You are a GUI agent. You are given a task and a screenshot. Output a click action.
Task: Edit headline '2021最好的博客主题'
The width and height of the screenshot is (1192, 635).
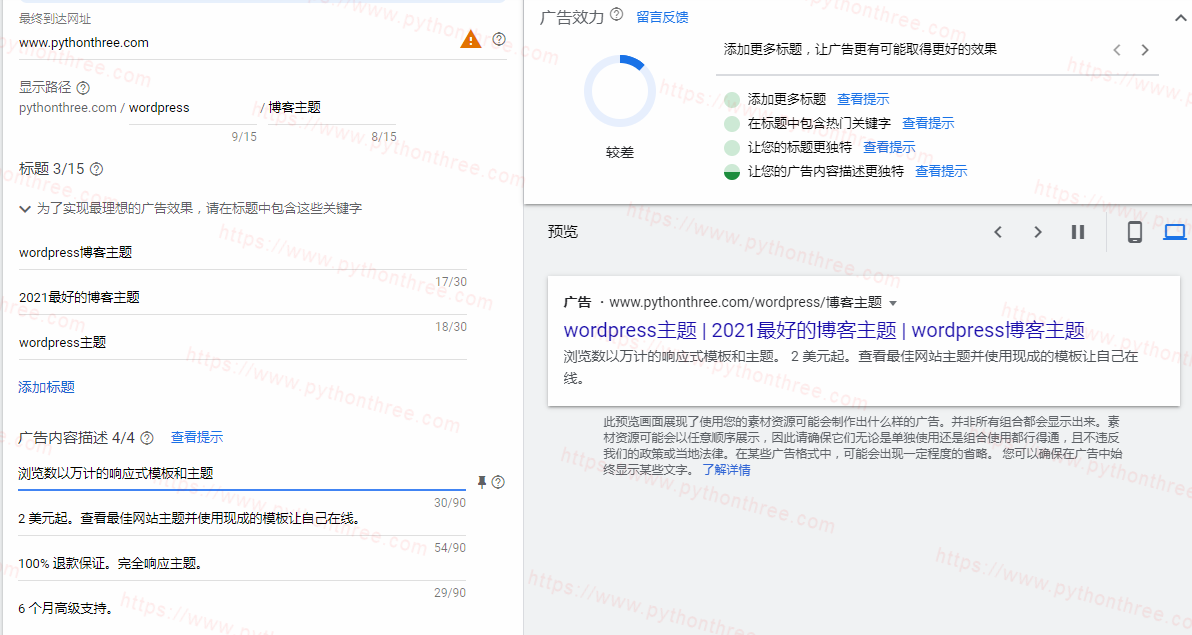[243, 297]
